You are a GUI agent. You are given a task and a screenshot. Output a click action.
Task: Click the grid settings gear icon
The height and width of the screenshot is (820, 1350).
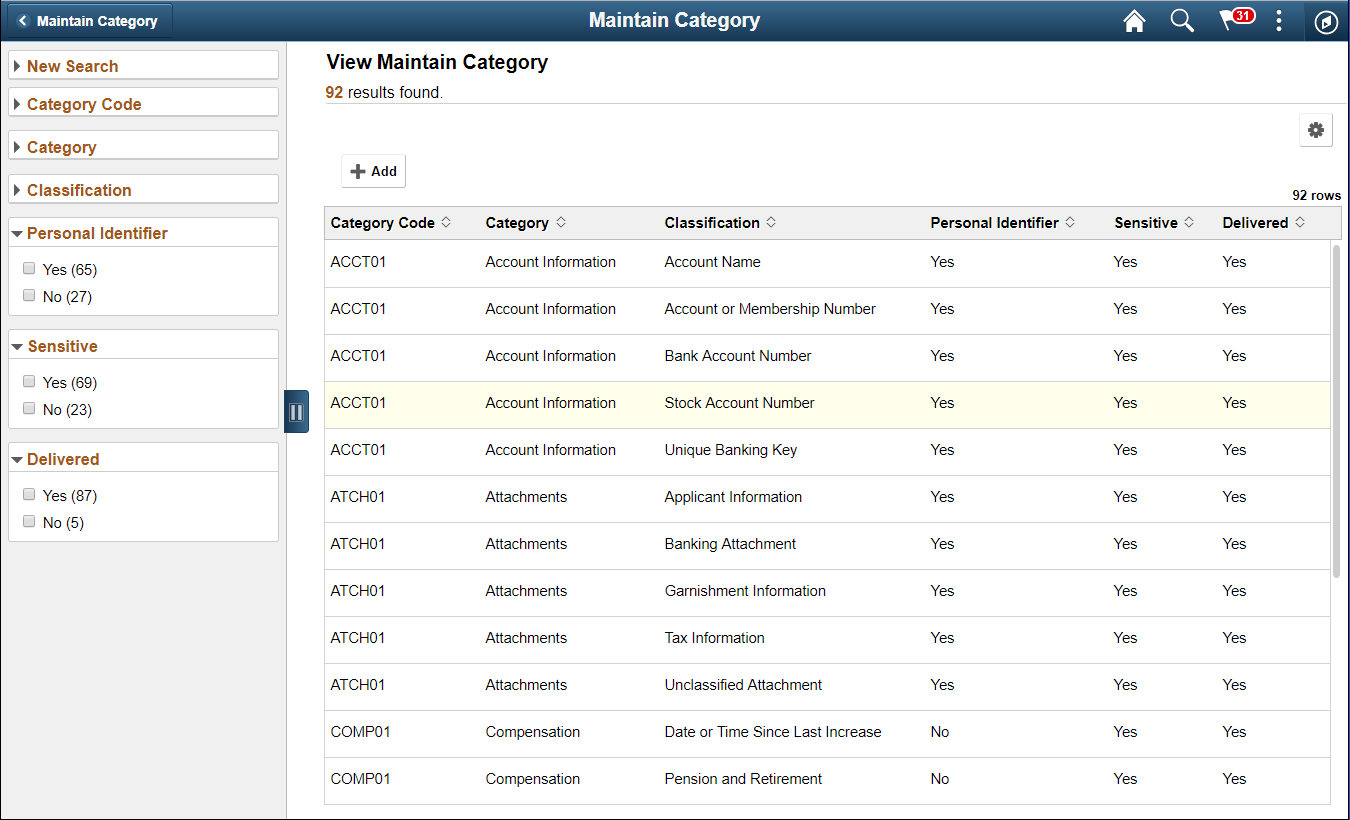pos(1316,130)
